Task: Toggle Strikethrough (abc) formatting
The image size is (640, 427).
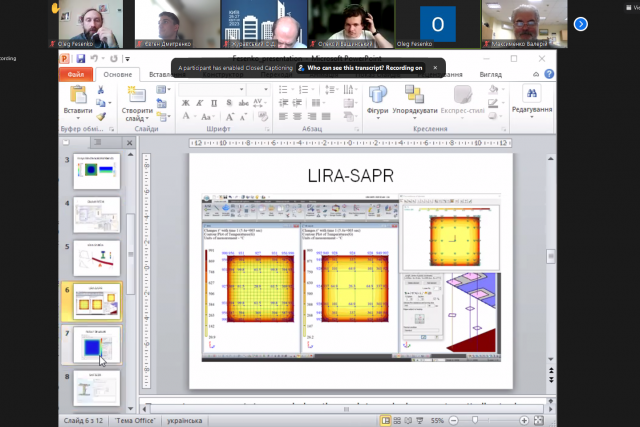Action: [x=244, y=103]
